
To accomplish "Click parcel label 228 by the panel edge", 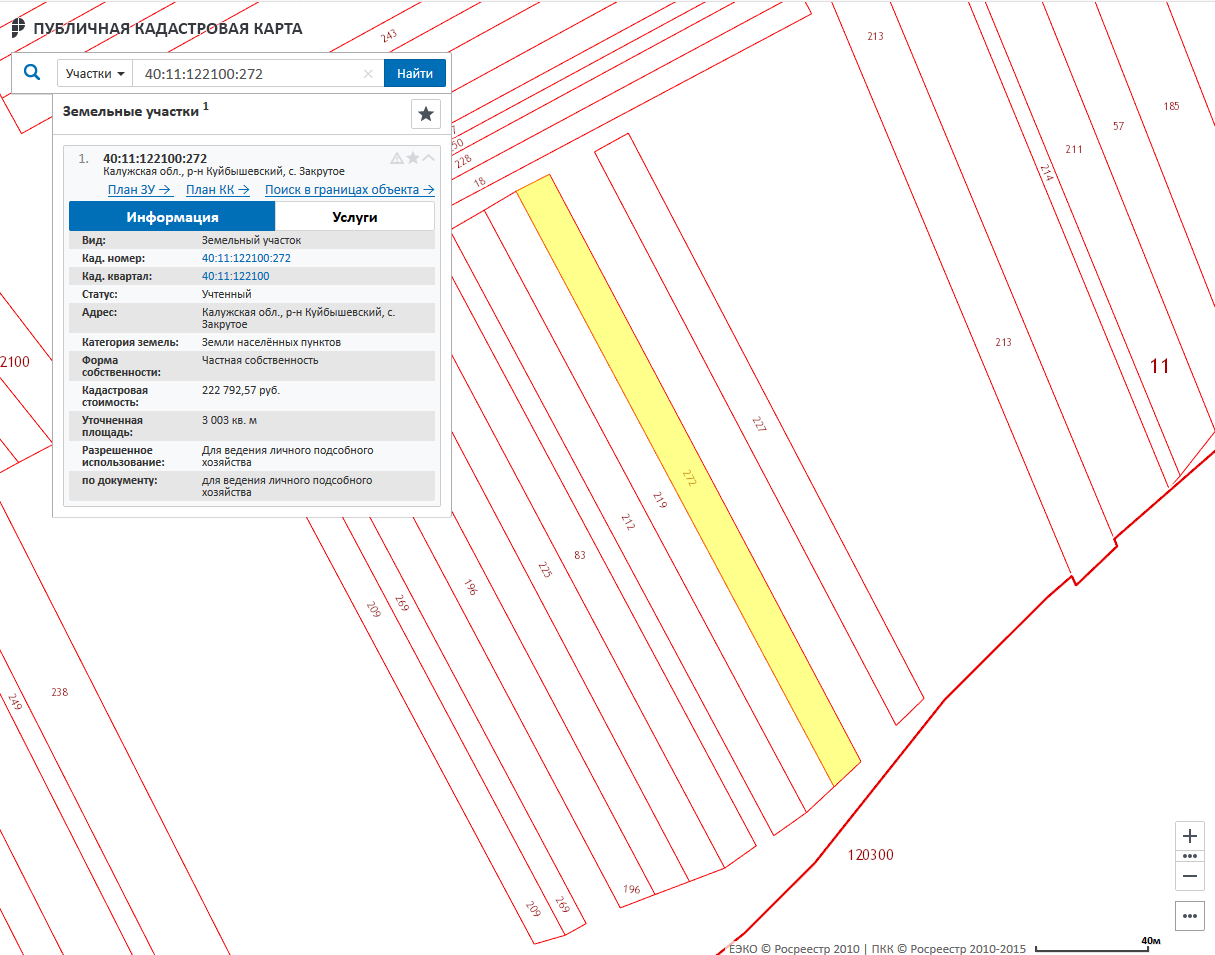I will [462, 161].
